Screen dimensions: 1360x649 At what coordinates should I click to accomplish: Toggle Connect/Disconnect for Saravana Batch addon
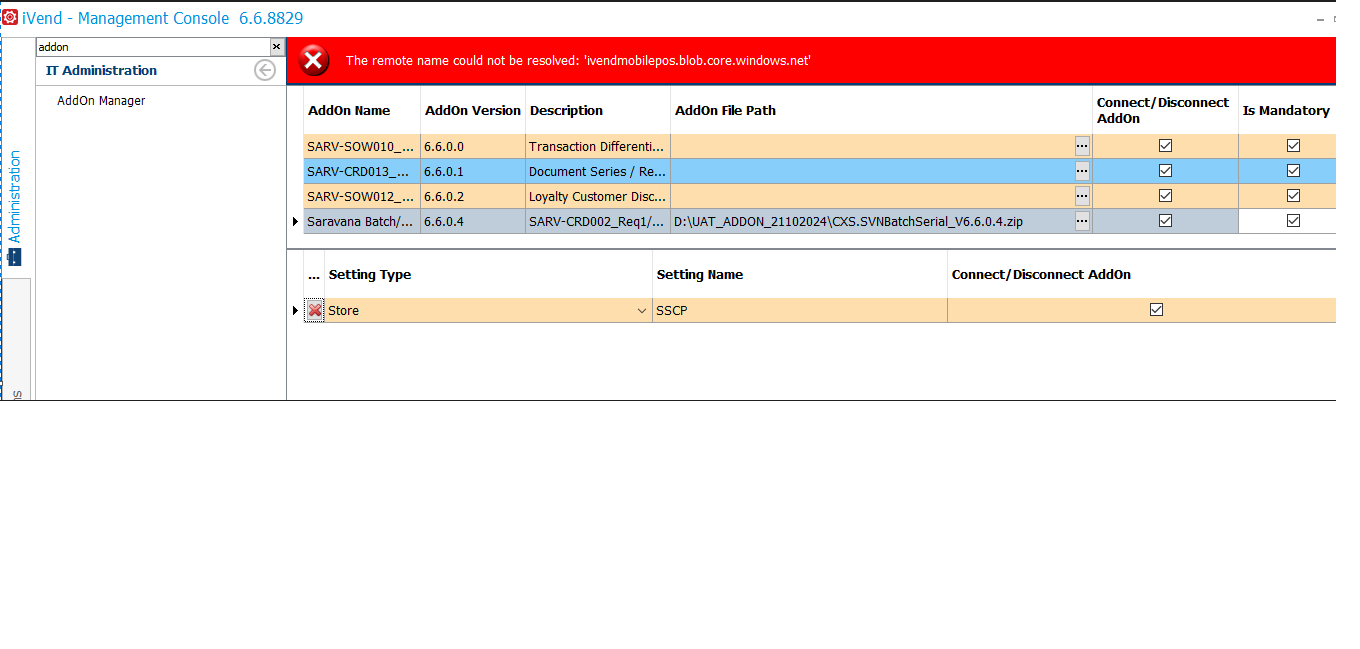click(1165, 221)
